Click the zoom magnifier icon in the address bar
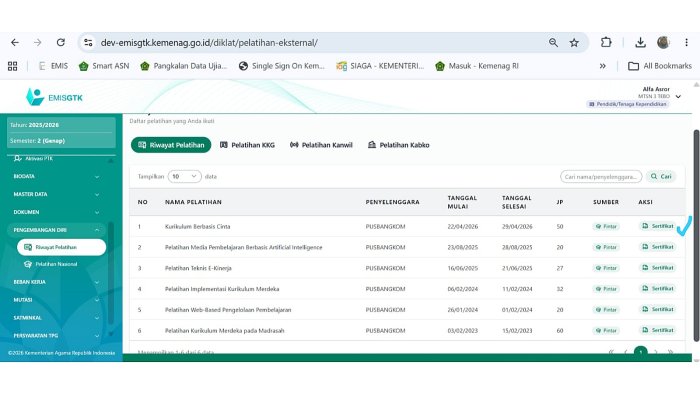 [x=553, y=42]
